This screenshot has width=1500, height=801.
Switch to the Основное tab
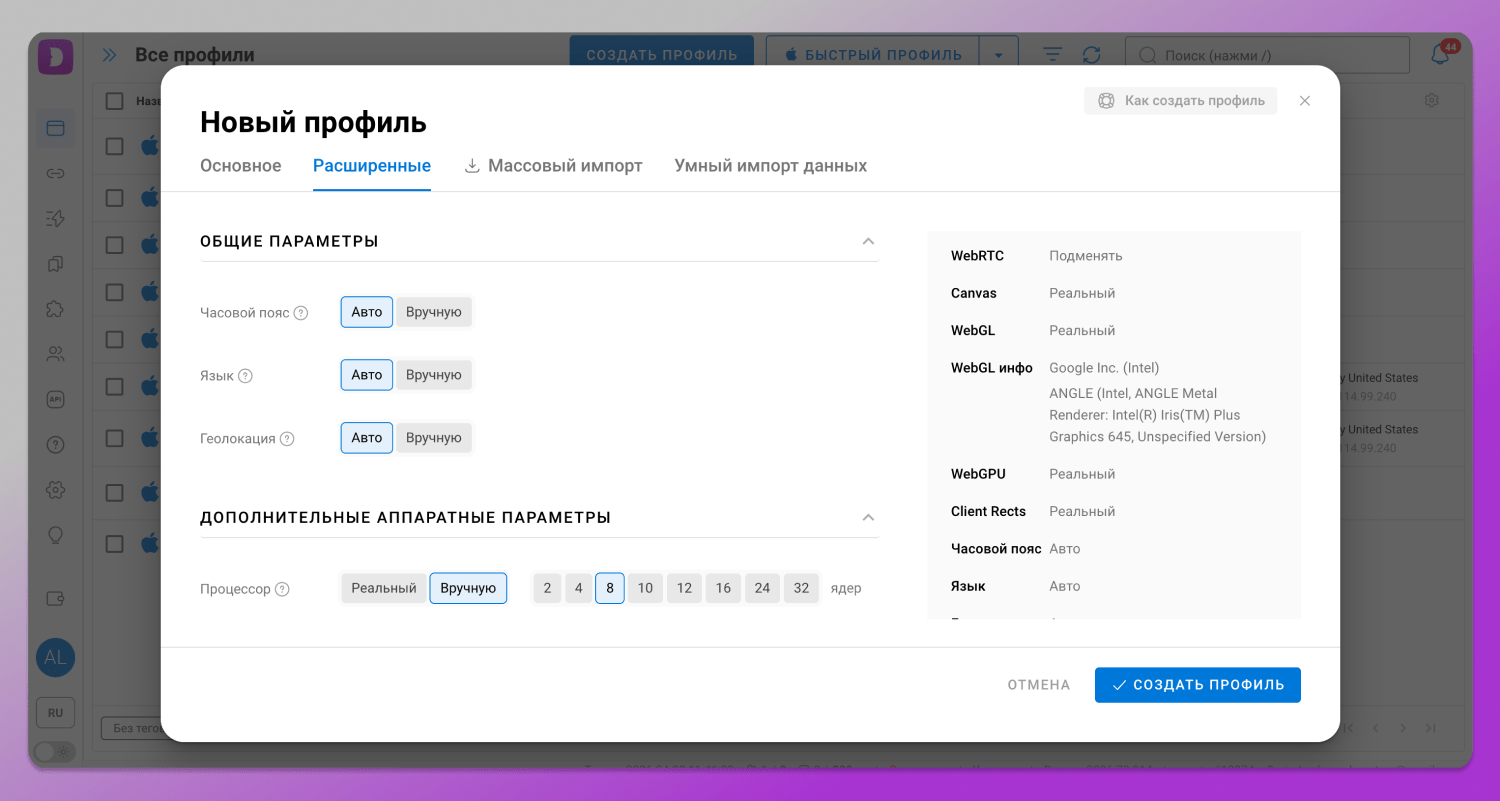tap(240, 165)
